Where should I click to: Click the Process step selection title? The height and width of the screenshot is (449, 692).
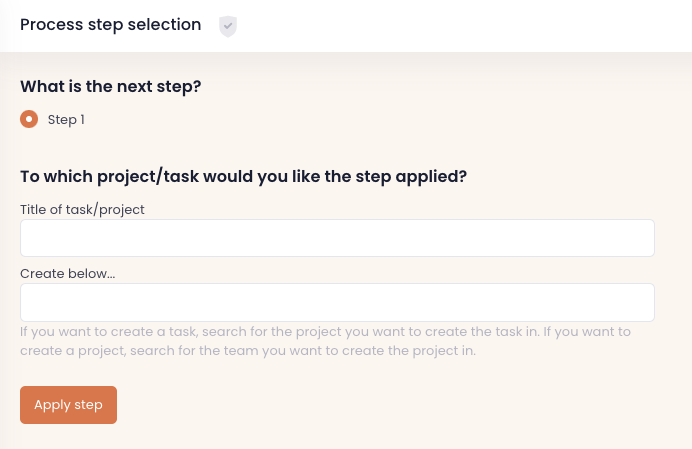pyautogui.click(x=110, y=25)
